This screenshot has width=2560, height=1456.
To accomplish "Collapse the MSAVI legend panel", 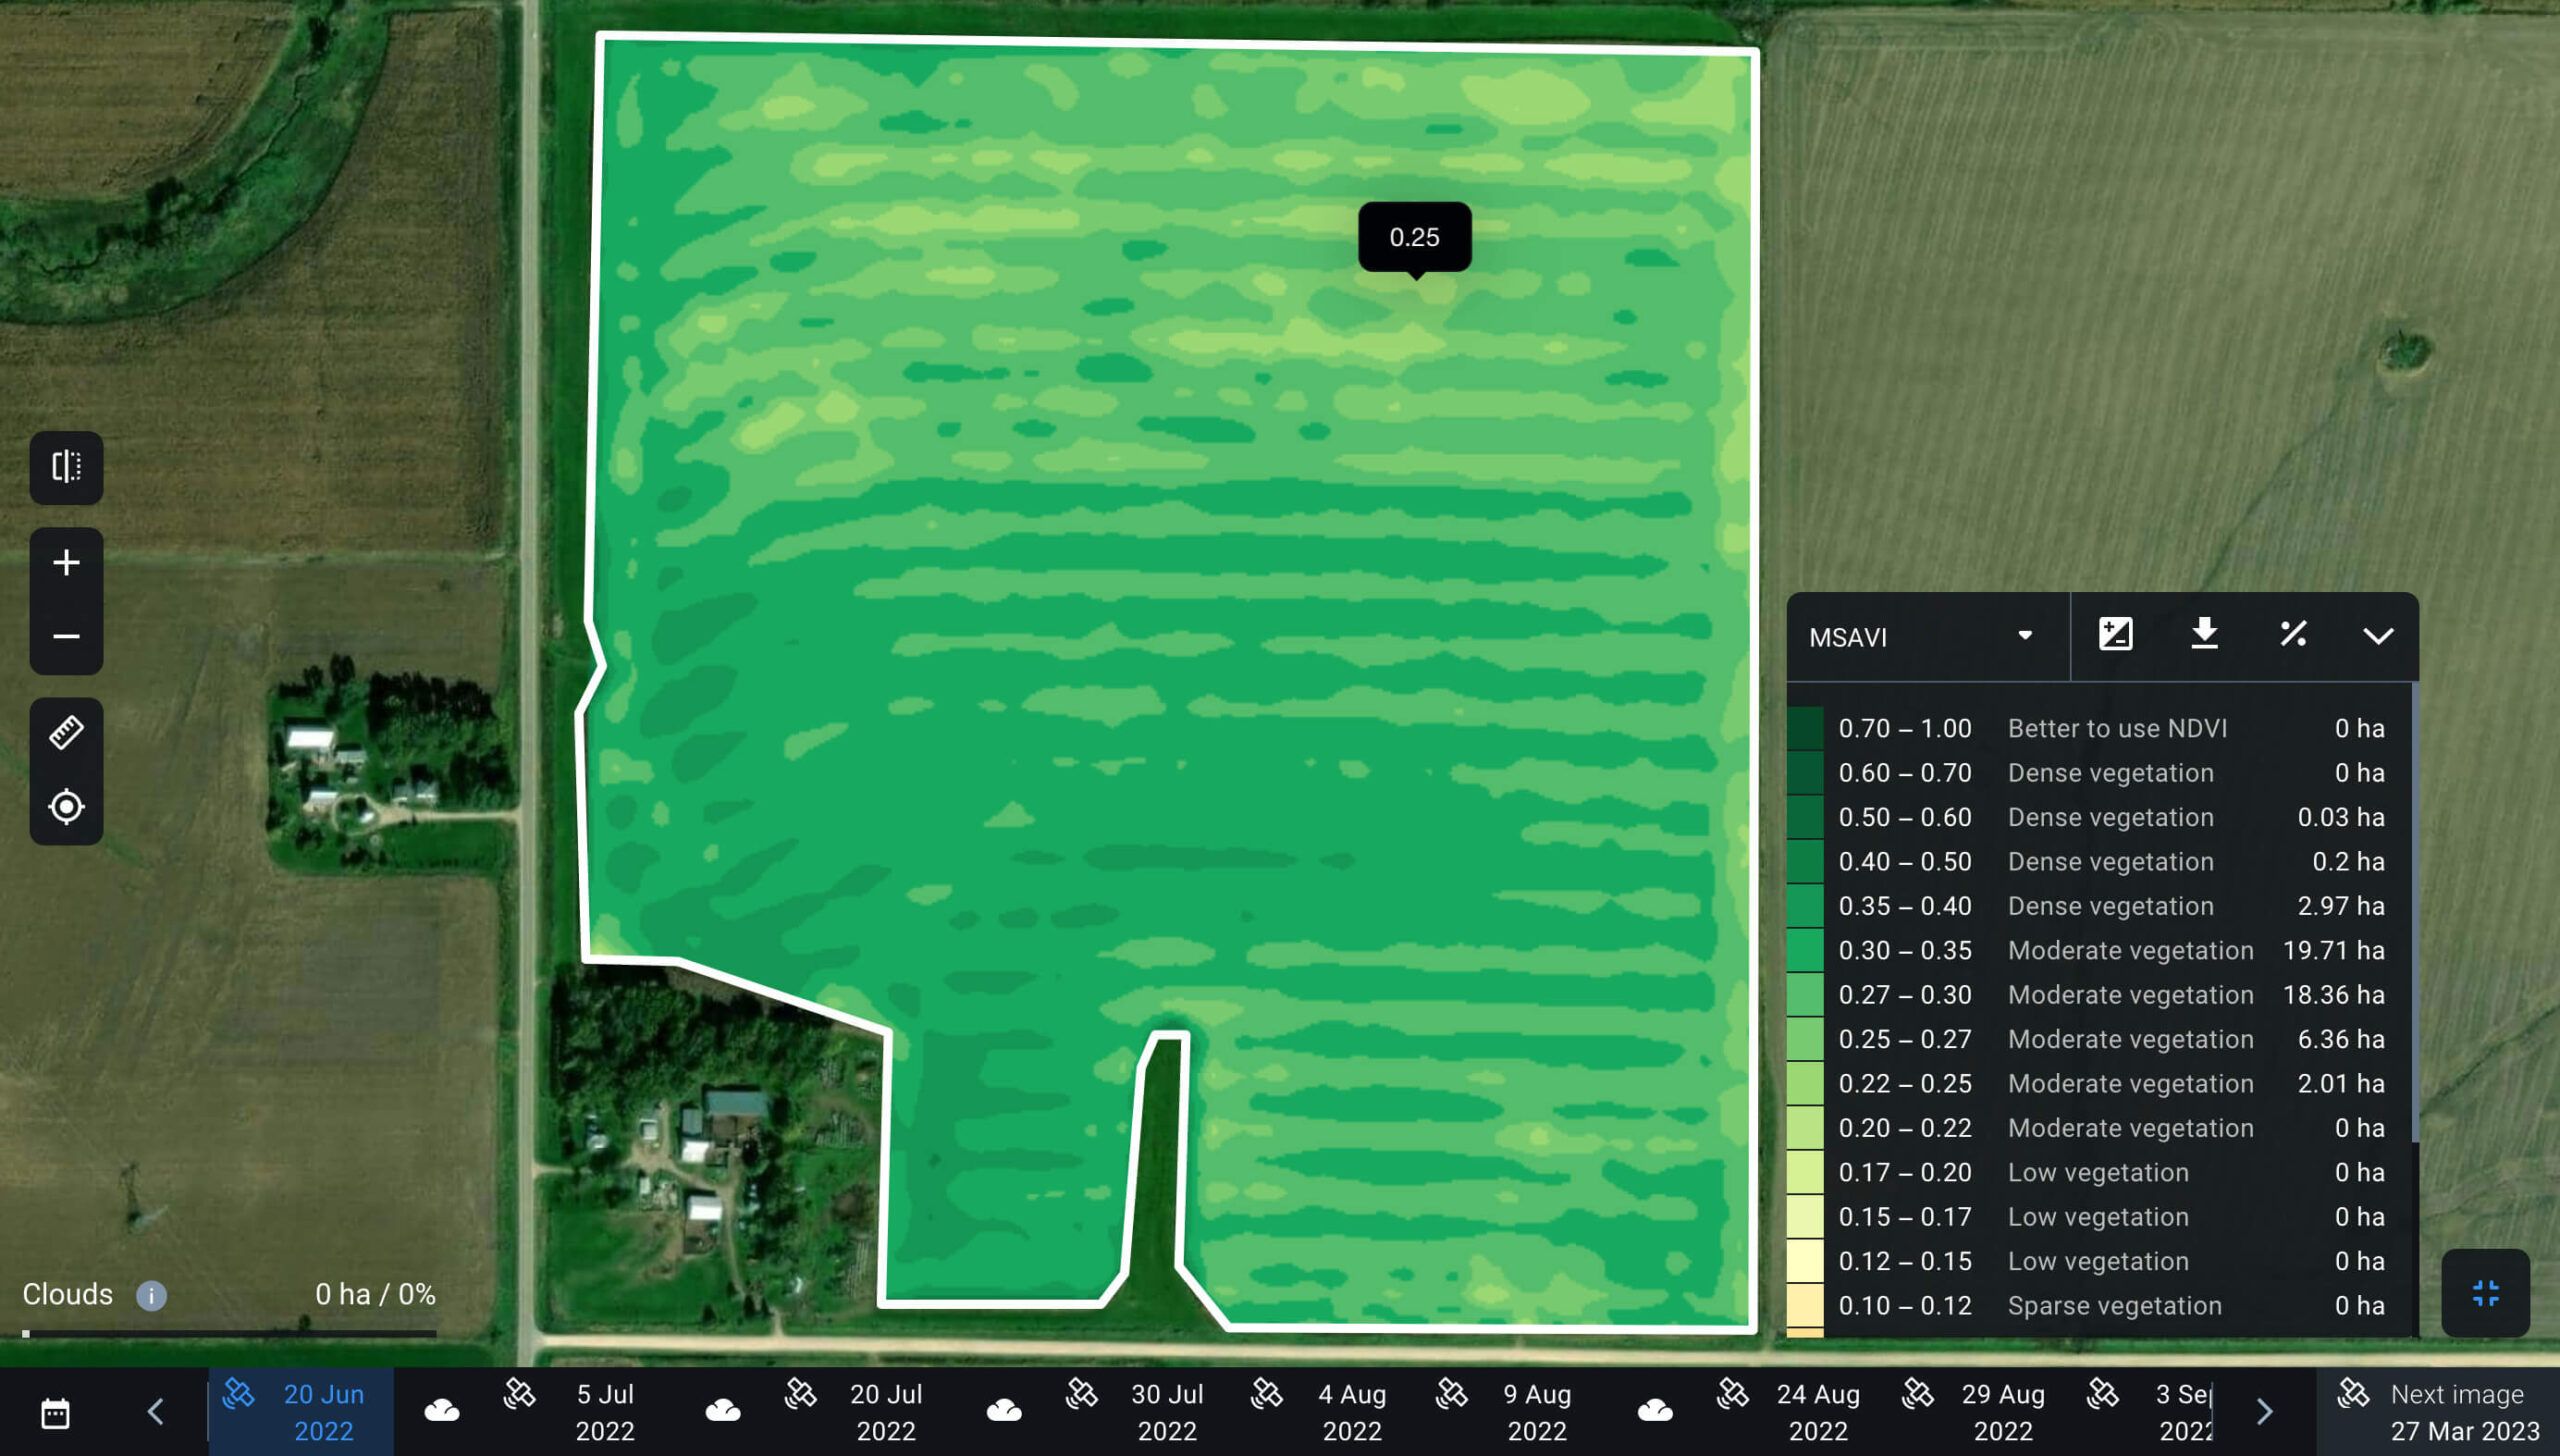I will (x=2378, y=636).
